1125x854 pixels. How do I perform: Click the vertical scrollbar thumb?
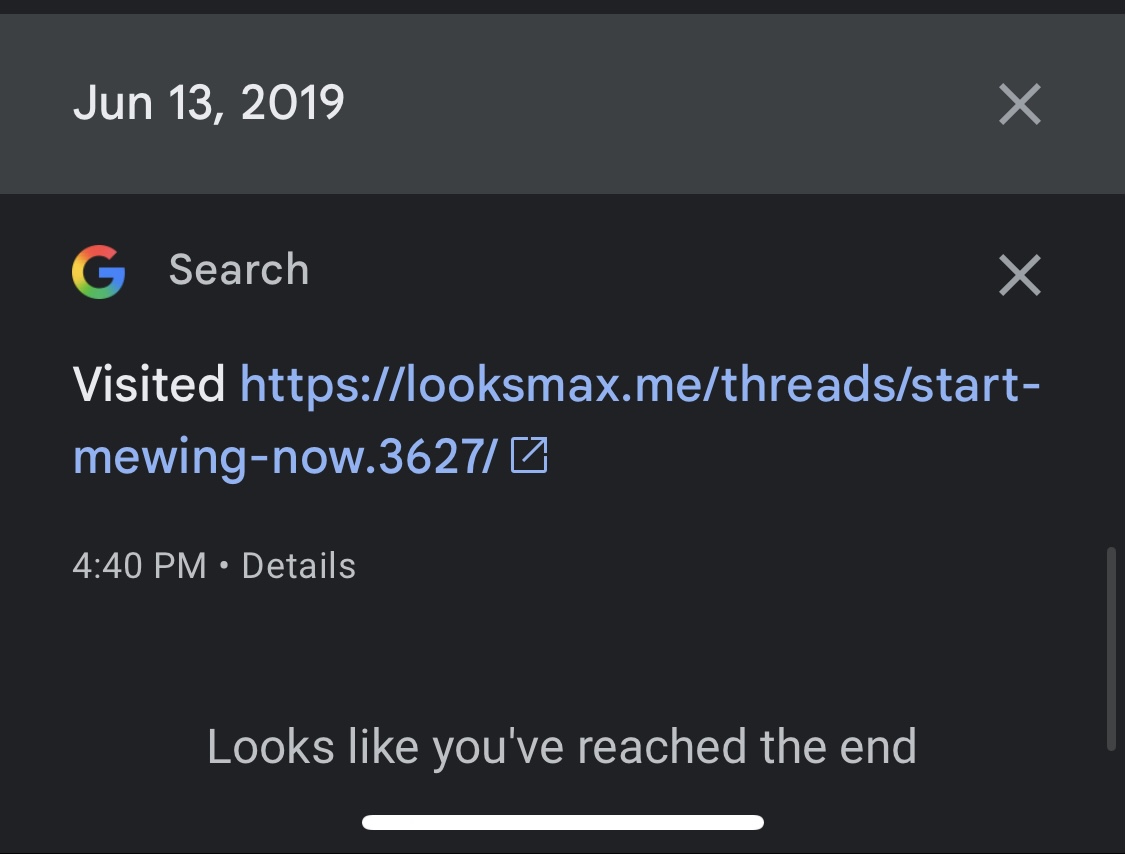tap(1111, 648)
